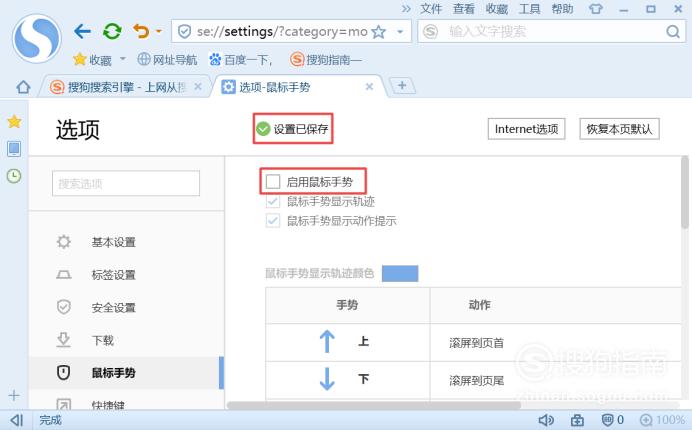
Task: Go back with the blue arrow
Action: [x=82, y=31]
